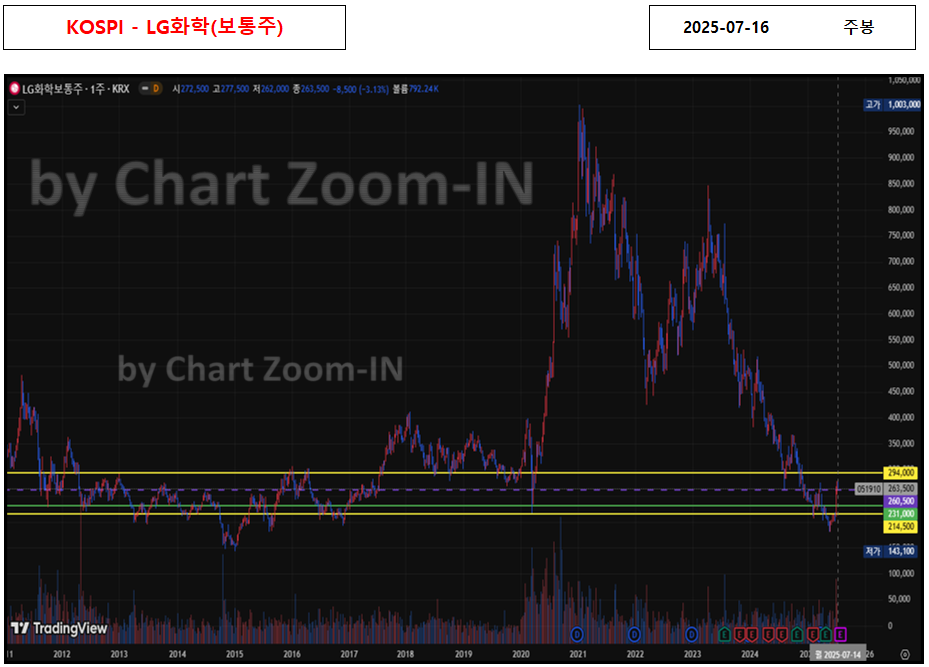Screen dimensions: 929x667
Task: Open chart settings hexagon icon at bottom right
Action: click(x=905, y=655)
